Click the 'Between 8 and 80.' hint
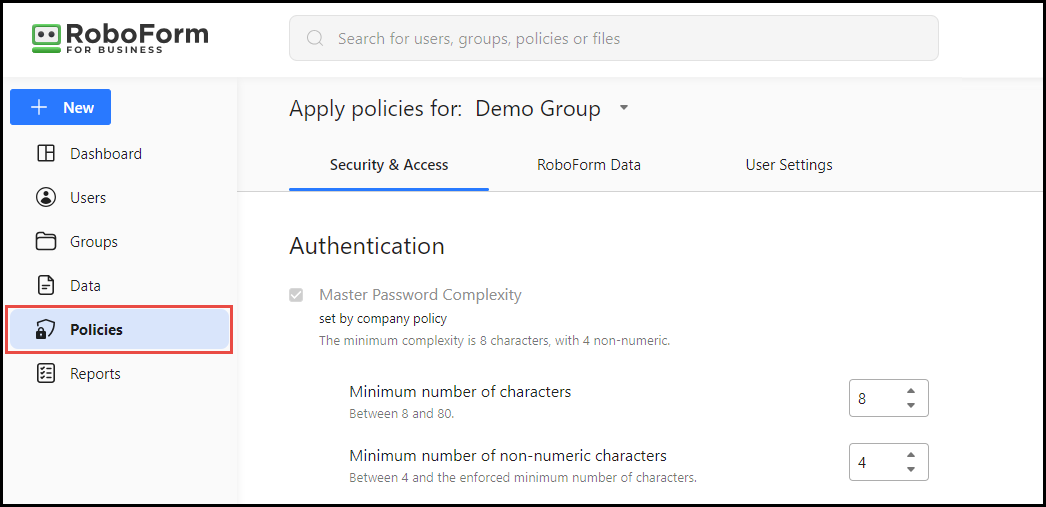Viewport: 1046px width, 507px height. pyautogui.click(x=402, y=414)
